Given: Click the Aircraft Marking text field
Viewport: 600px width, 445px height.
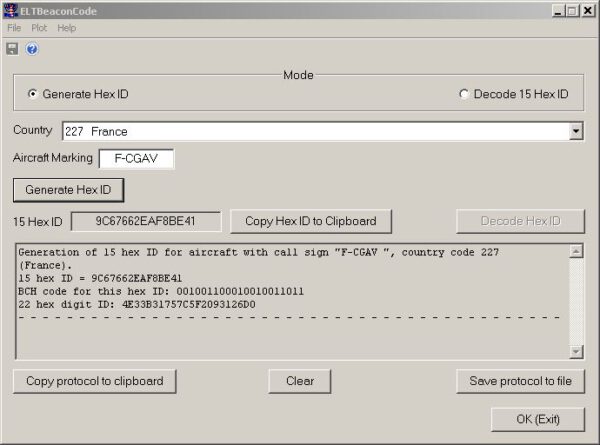Looking at the screenshot, I should [x=136, y=159].
